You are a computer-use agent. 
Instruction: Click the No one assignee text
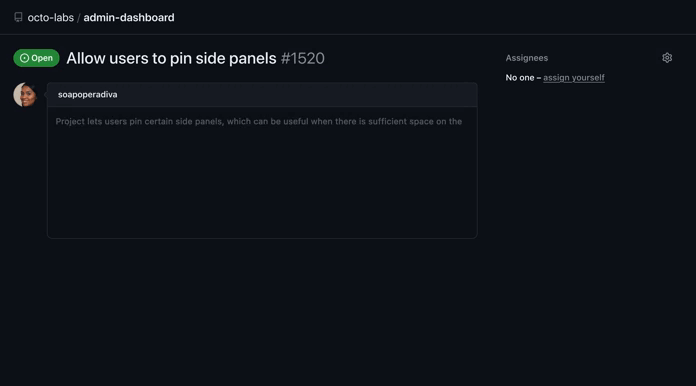[520, 78]
